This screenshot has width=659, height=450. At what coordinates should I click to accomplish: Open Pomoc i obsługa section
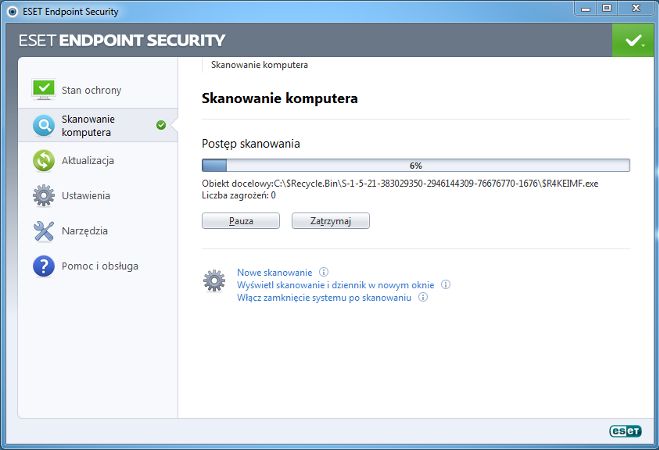(98, 266)
